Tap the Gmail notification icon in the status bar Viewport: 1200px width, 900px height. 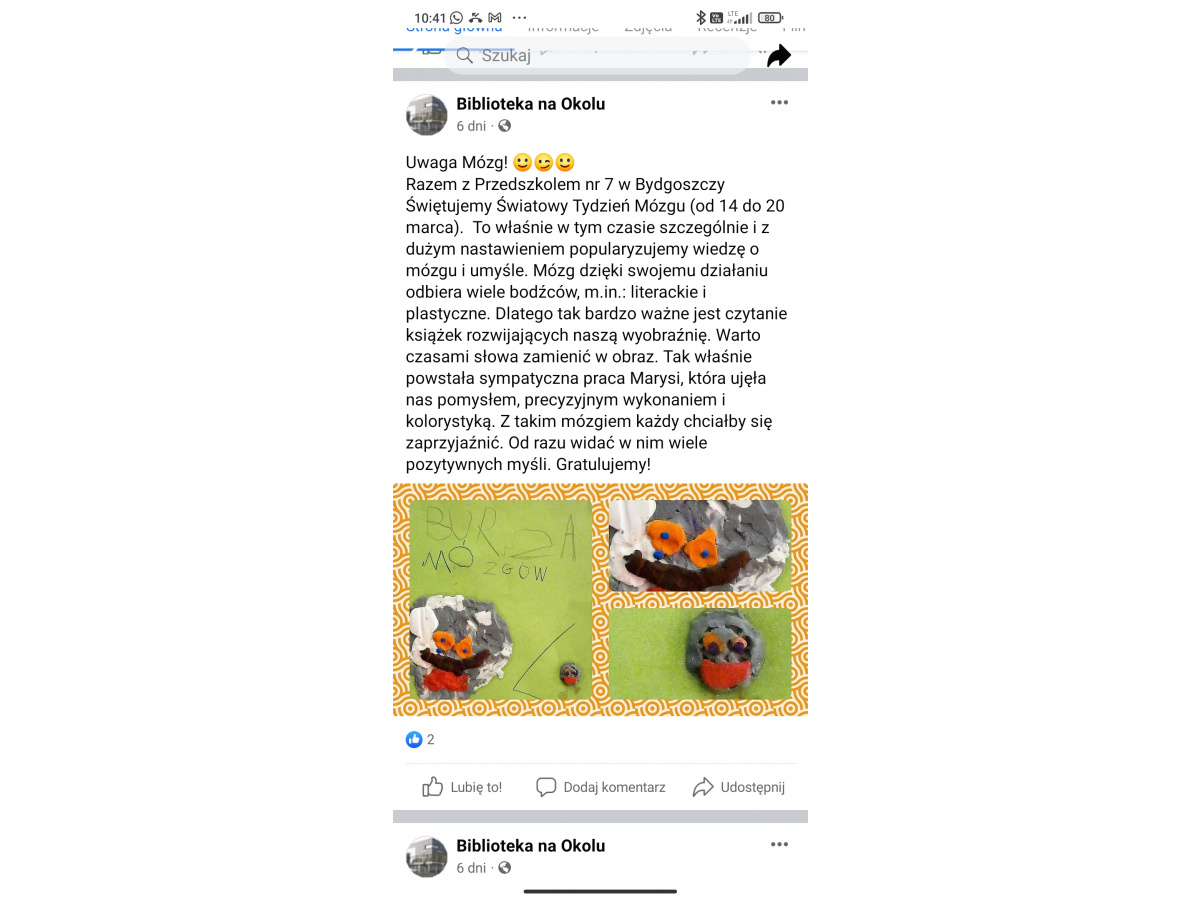tap(495, 17)
